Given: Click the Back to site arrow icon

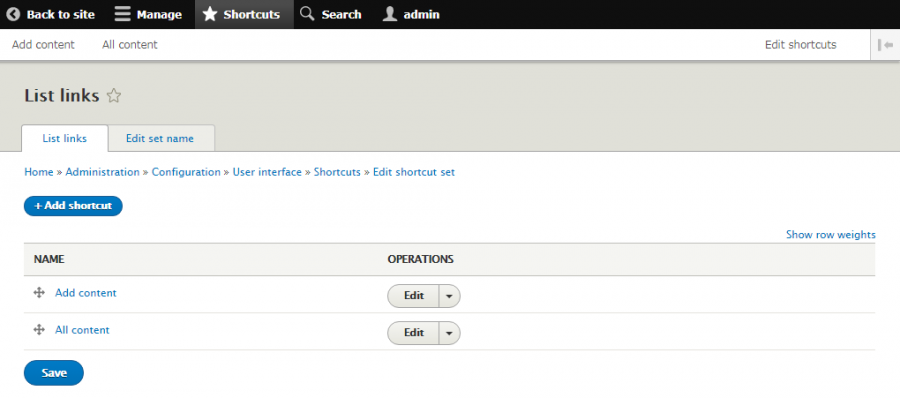Looking at the screenshot, I should (13, 14).
